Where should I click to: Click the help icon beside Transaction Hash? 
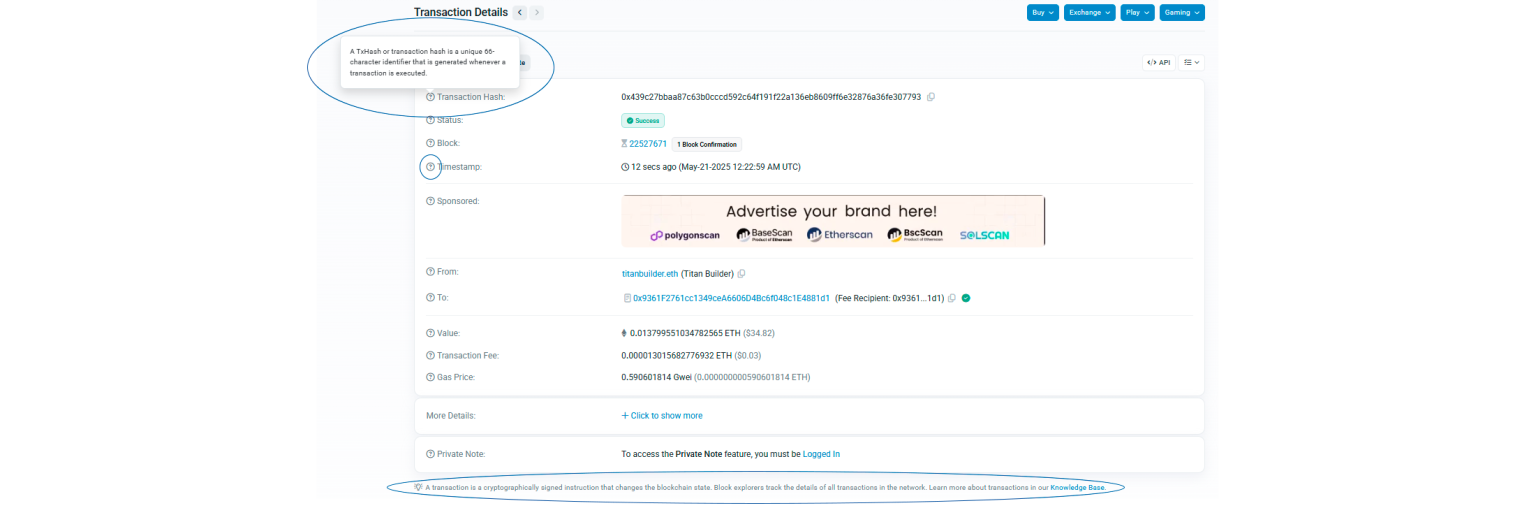tap(430, 97)
